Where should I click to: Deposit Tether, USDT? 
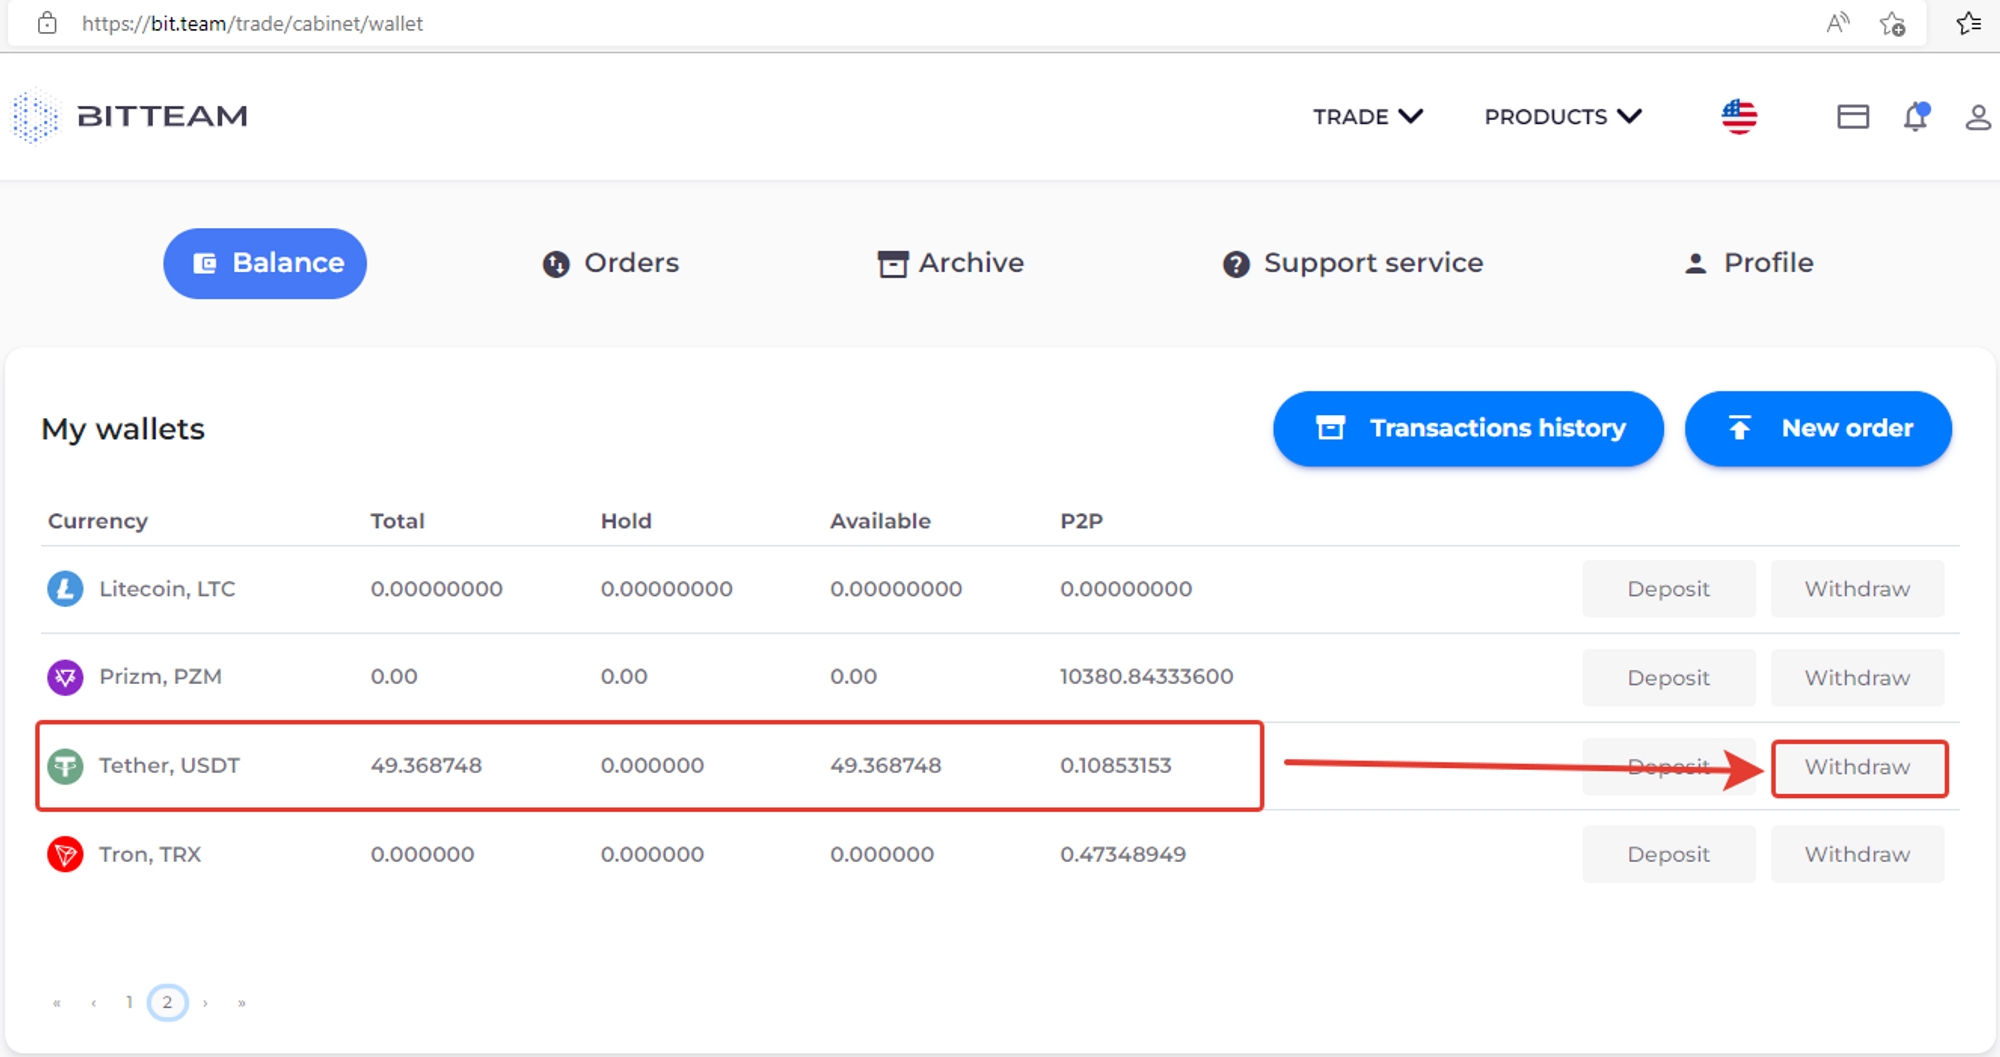pos(1668,767)
